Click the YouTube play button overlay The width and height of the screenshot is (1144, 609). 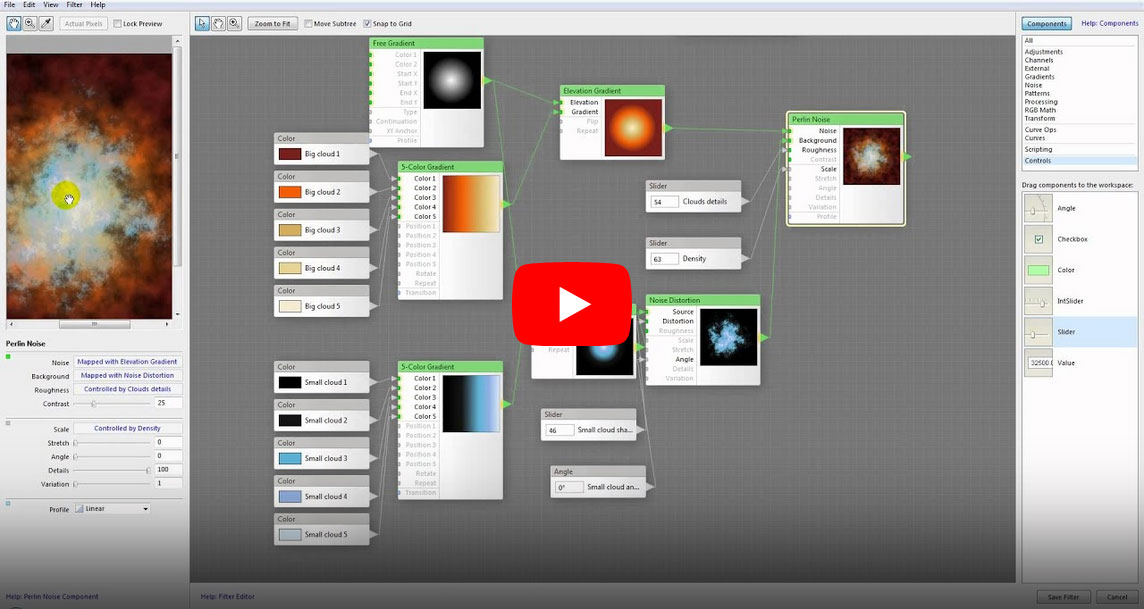[572, 305]
